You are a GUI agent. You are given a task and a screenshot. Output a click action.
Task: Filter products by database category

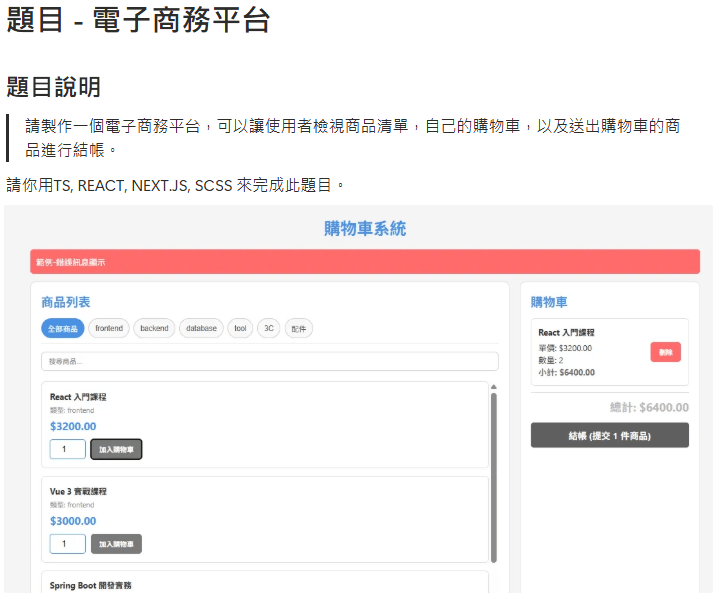(201, 328)
